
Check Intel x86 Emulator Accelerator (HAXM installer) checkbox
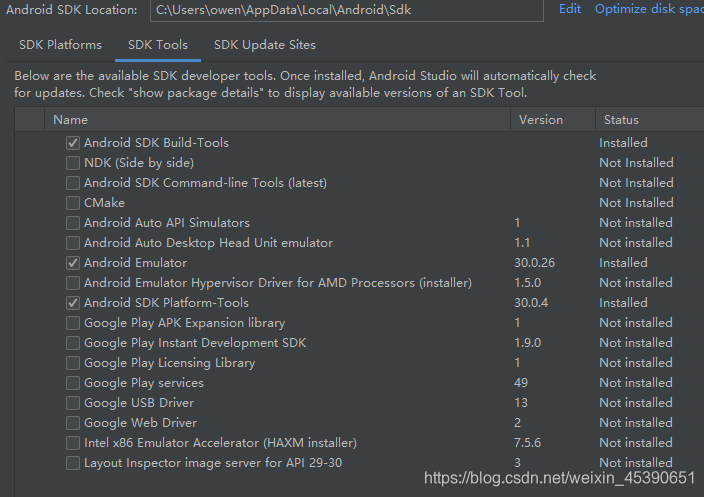pyautogui.click(x=73, y=443)
